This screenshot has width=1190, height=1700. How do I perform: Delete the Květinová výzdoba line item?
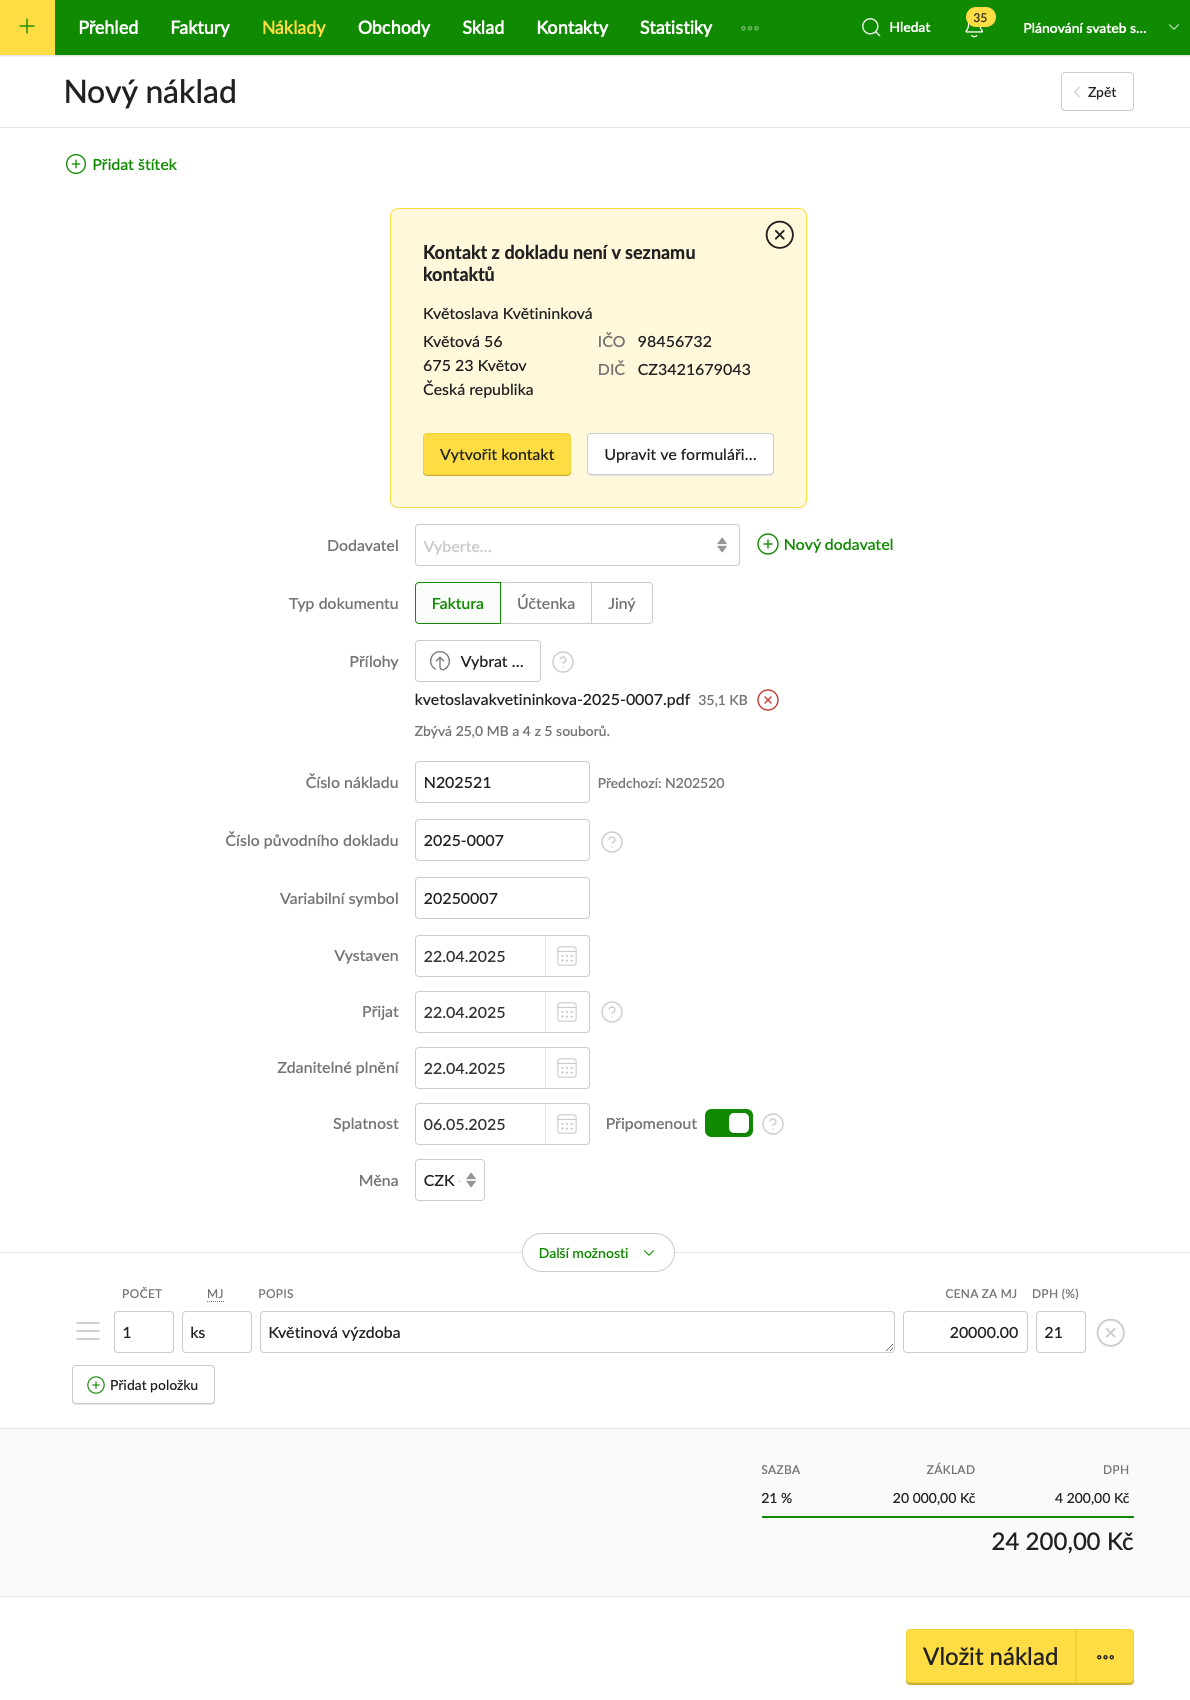(1111, 1332)
